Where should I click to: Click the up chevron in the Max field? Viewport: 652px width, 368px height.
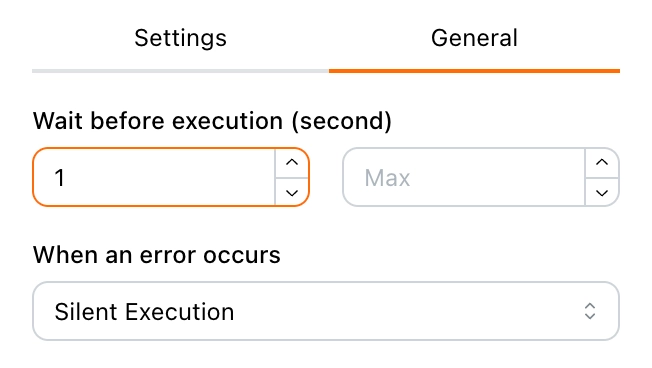602,163
